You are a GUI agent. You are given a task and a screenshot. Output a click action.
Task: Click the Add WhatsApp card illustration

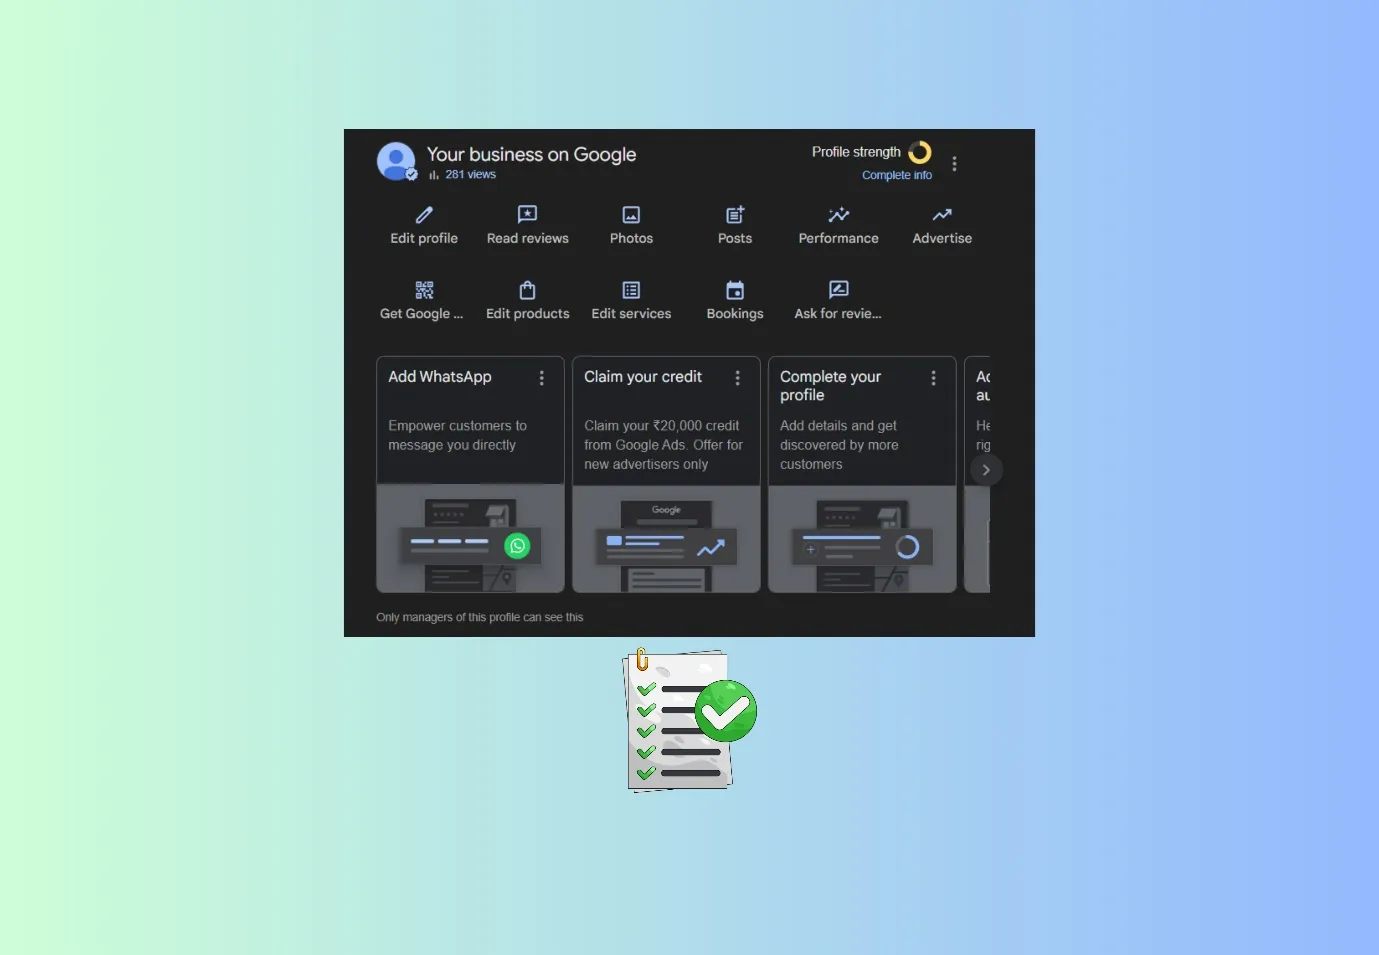point(470,539)
